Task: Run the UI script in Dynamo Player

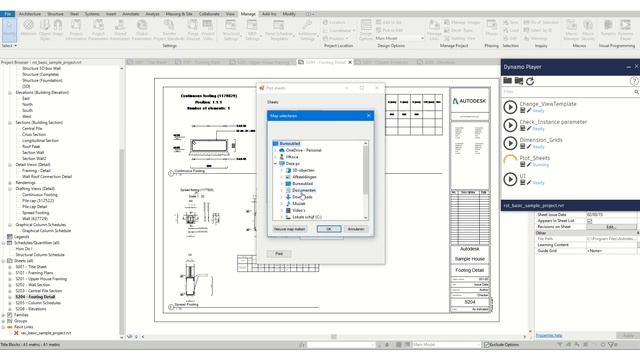Action: click(x=510, y=179)
